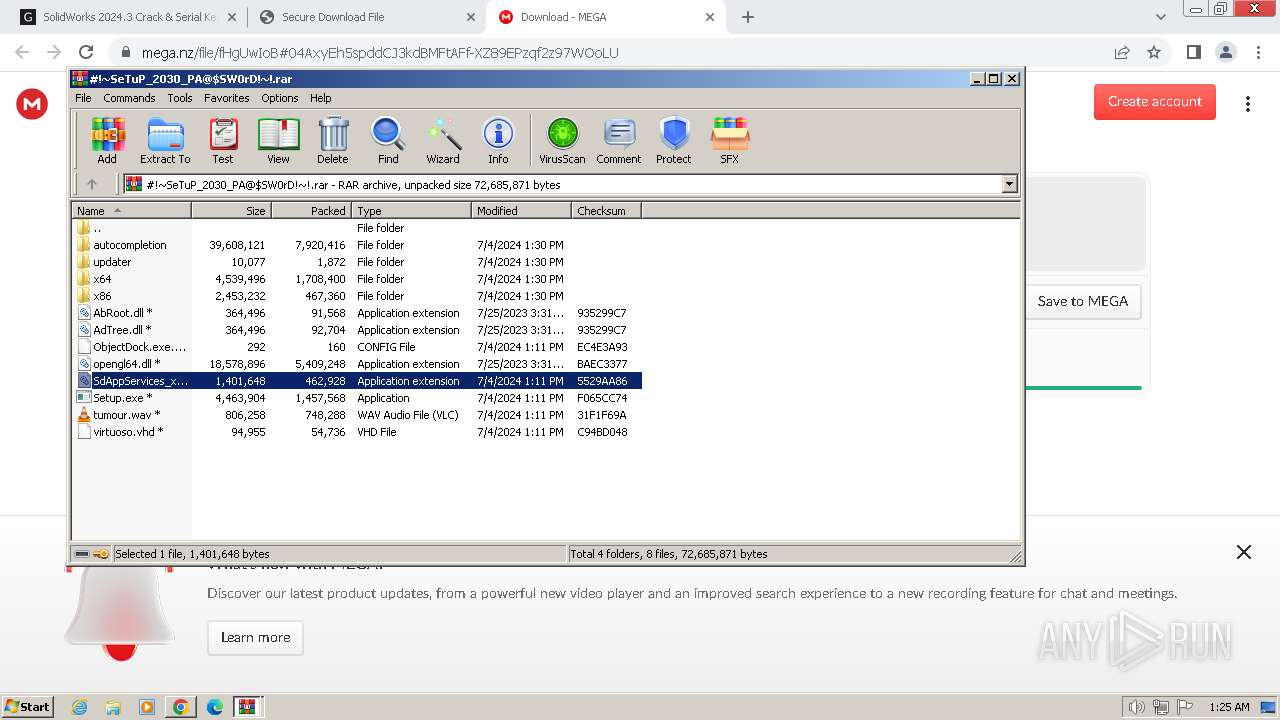1280x720 pixels.
Task: Launch the Wizard wand icon
Action: pyautogui.click(x=443, y=140)
